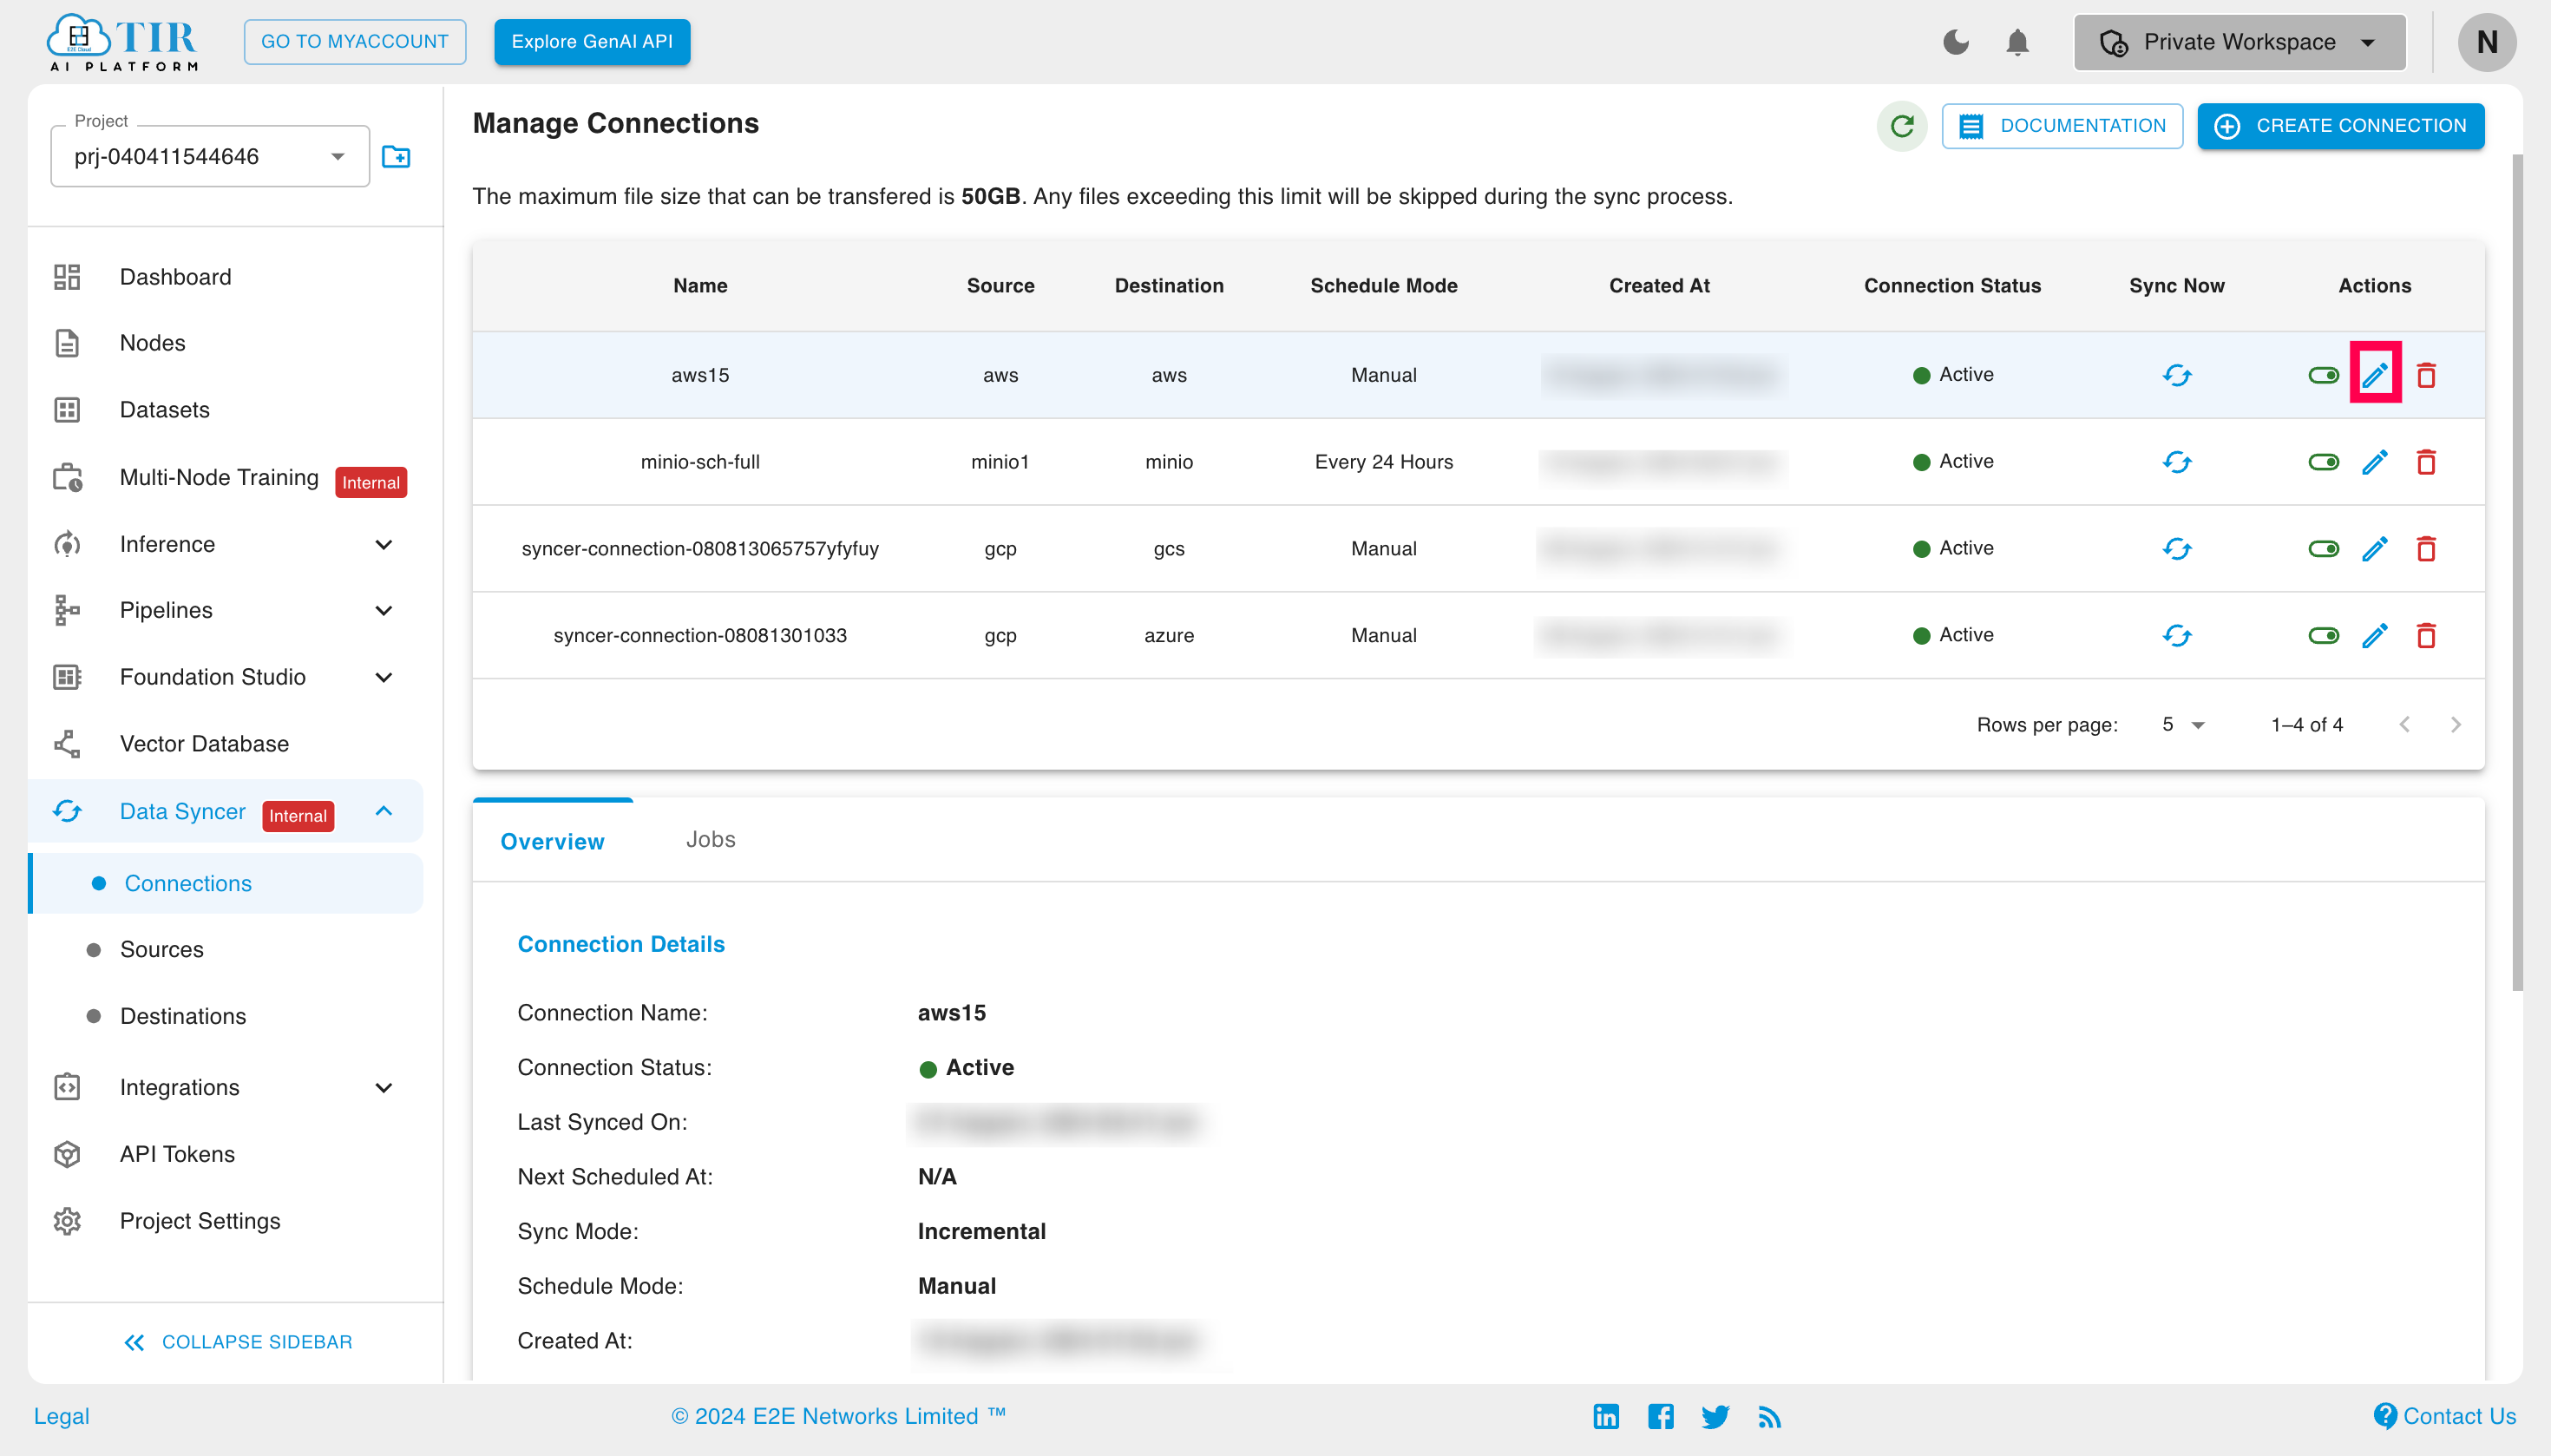Switch to the Jobs tab
Image resolution: width=2551 pixels, height=1456 pixels.
click(710, 840)
